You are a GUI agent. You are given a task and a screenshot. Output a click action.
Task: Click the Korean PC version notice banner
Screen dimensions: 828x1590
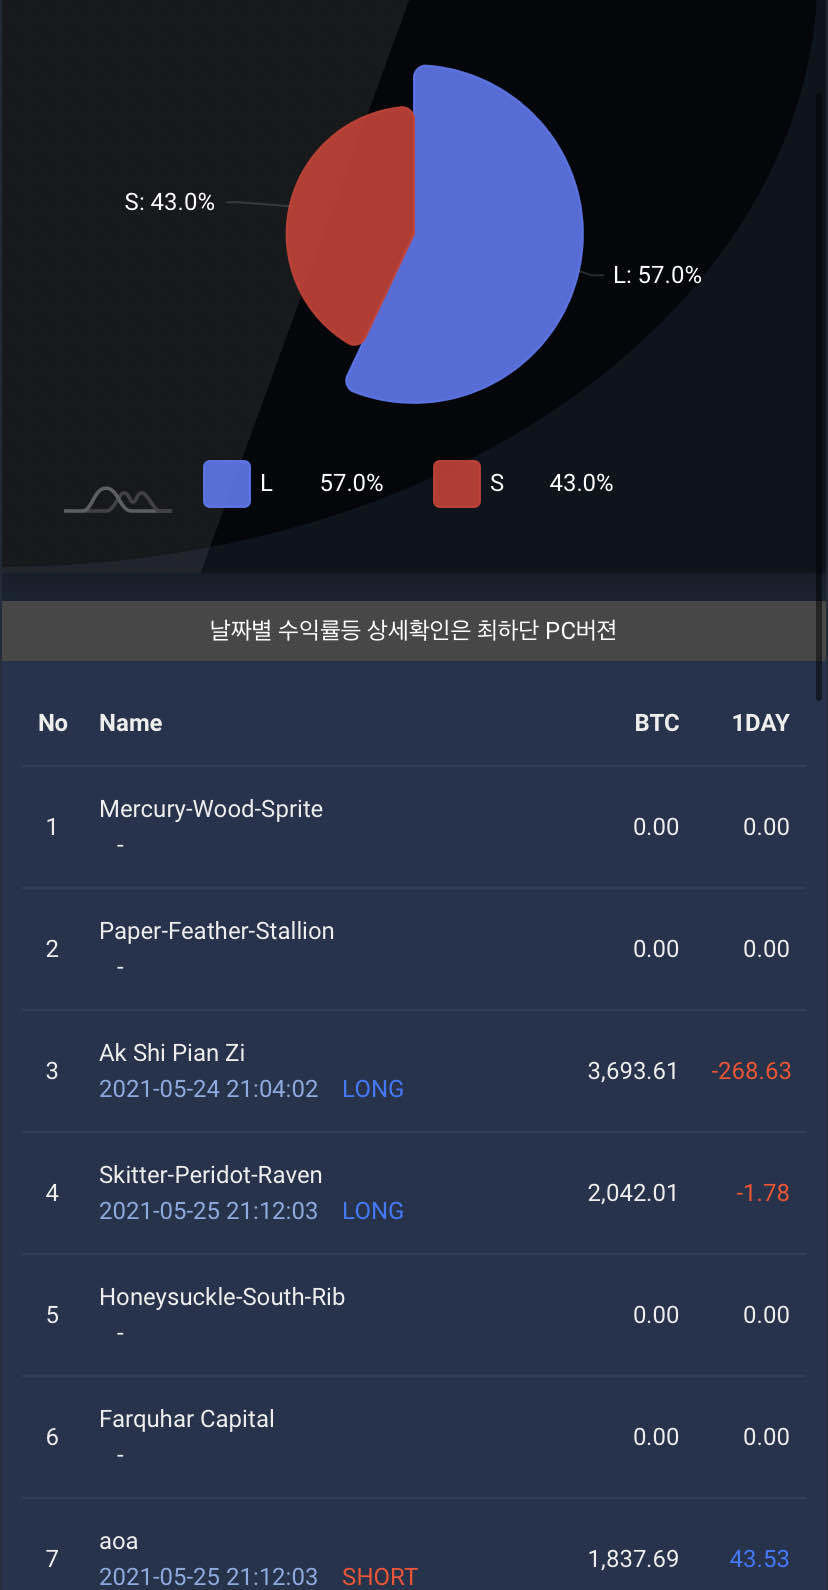tap(413, 630)
